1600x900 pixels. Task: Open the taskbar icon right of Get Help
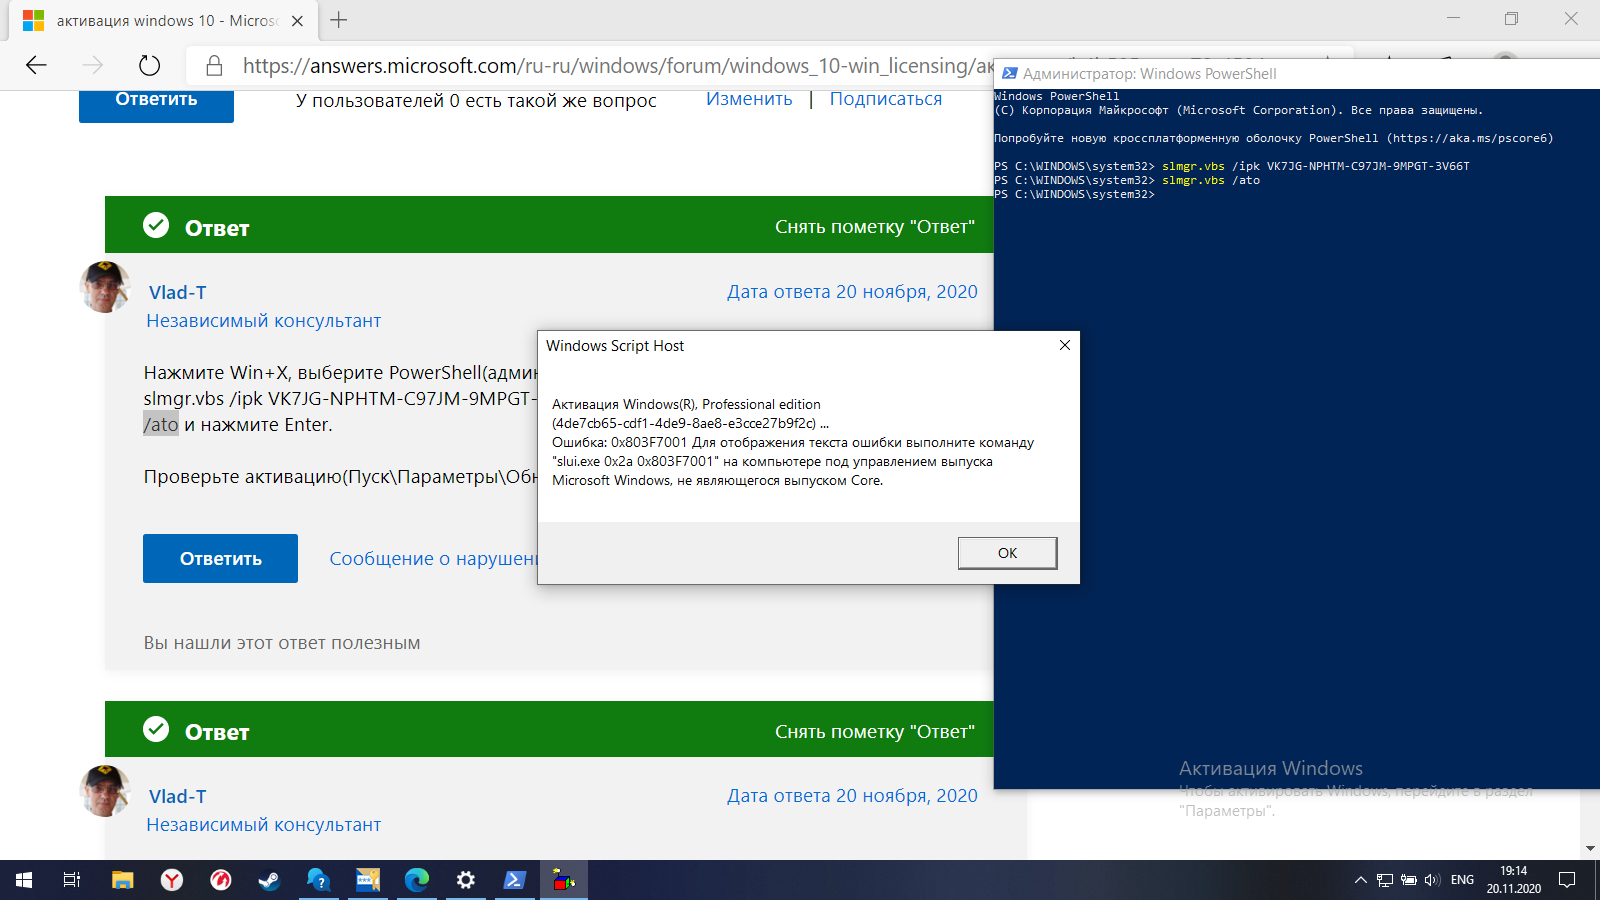(x=368, y=880)
